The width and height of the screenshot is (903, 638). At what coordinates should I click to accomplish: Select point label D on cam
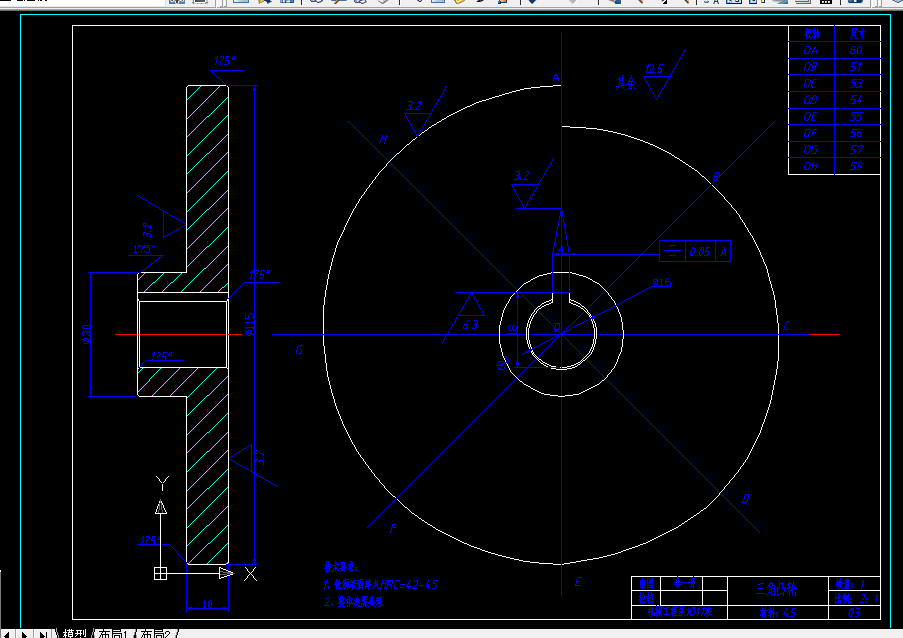tap(746, 499)
